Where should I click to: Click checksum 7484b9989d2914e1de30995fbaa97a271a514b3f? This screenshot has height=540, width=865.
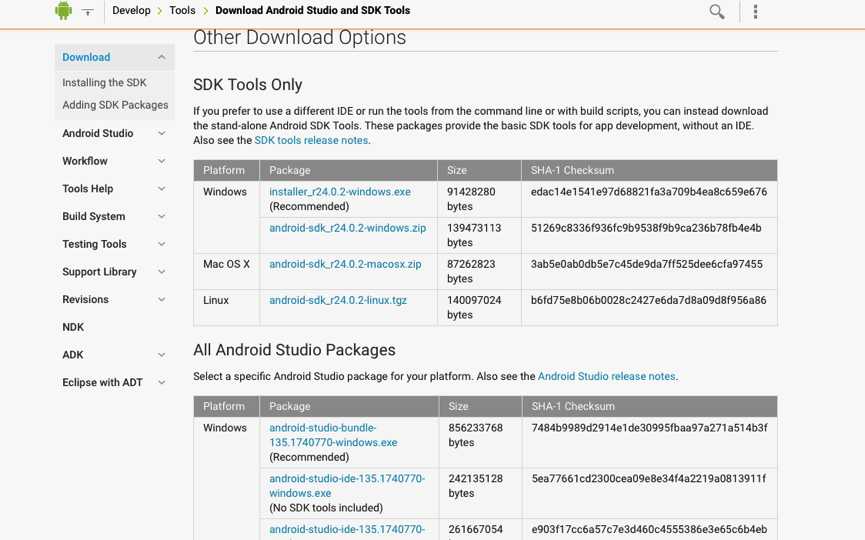click(649, 428)
